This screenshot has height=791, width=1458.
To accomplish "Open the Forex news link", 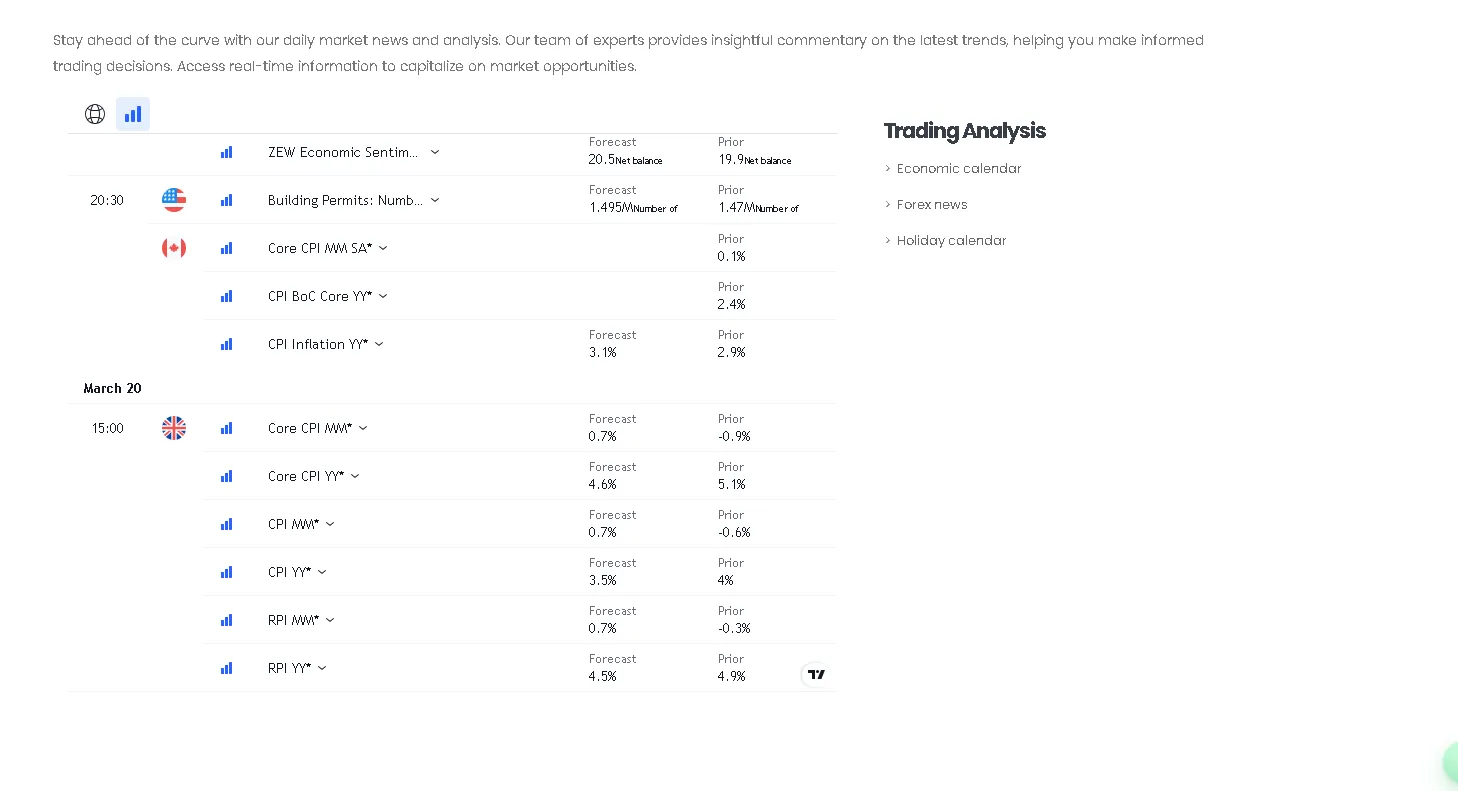I will [932, 205].
